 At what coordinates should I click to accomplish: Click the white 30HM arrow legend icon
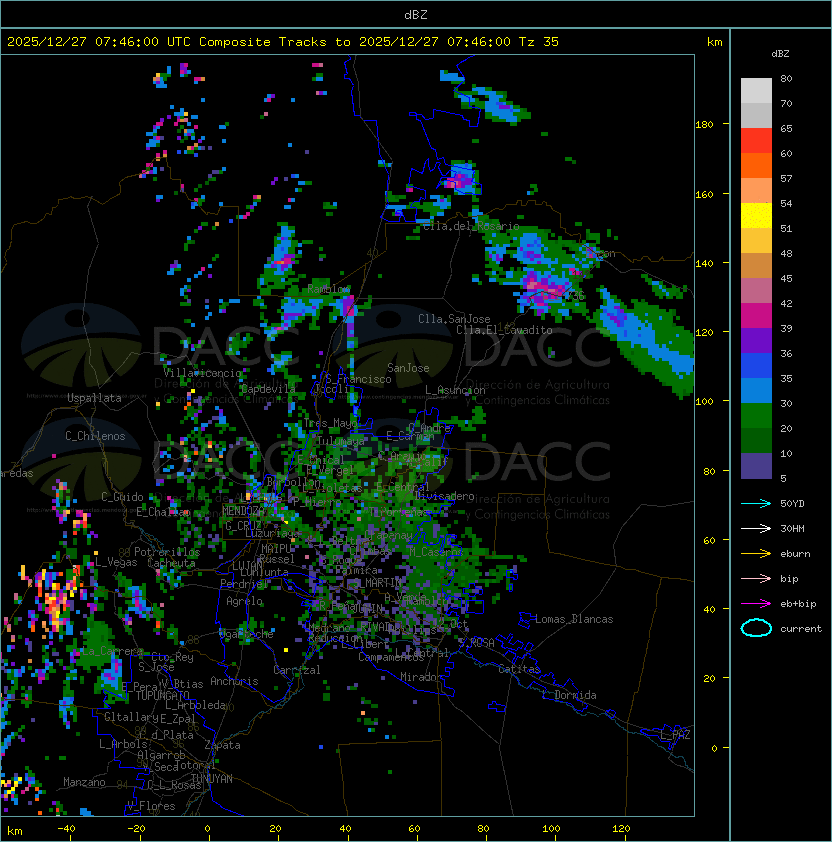click(x=756, y=529)
